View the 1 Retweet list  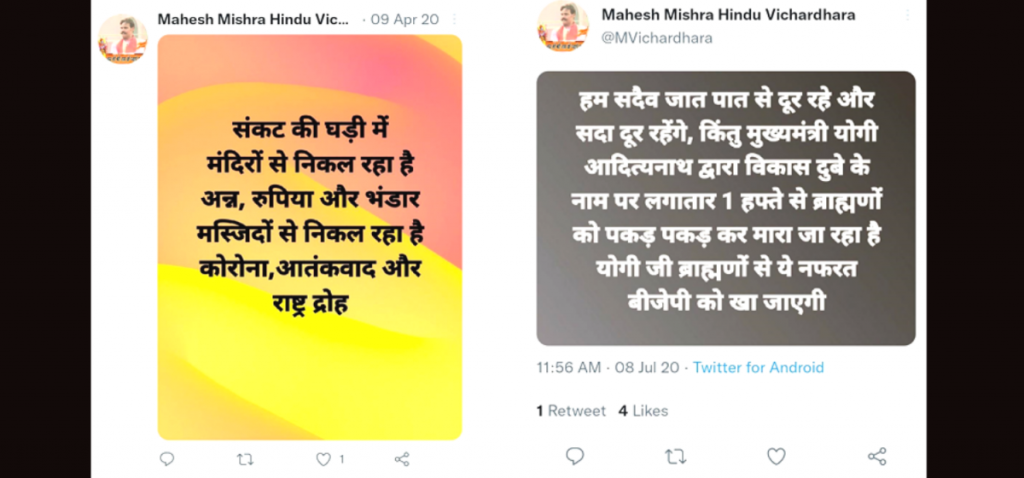click(x=571, y=411)
